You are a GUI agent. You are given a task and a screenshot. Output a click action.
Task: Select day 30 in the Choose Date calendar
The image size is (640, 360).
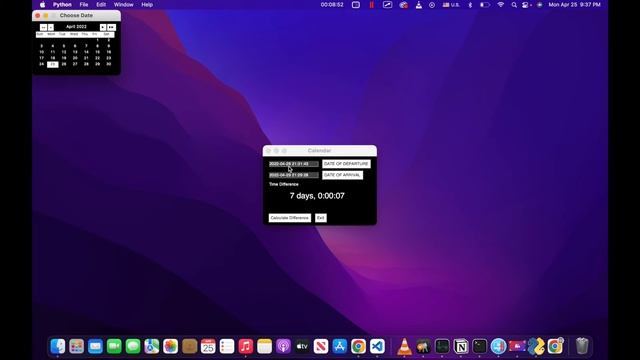(x=109, y=64)
